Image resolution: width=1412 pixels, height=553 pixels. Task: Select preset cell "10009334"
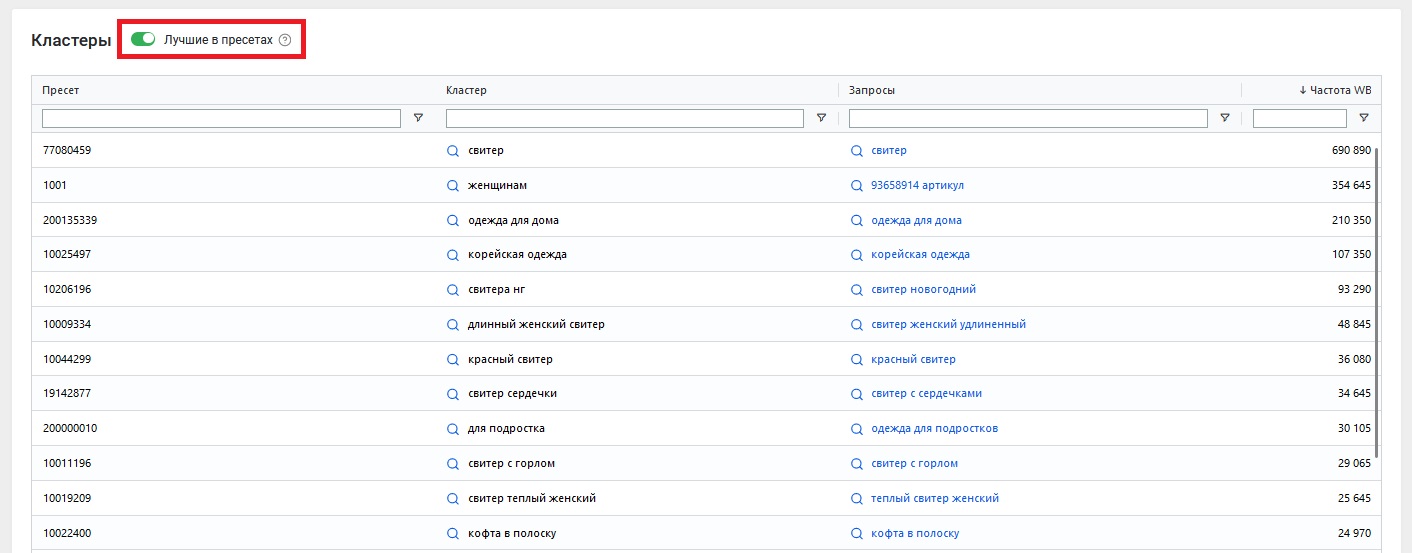67,325
